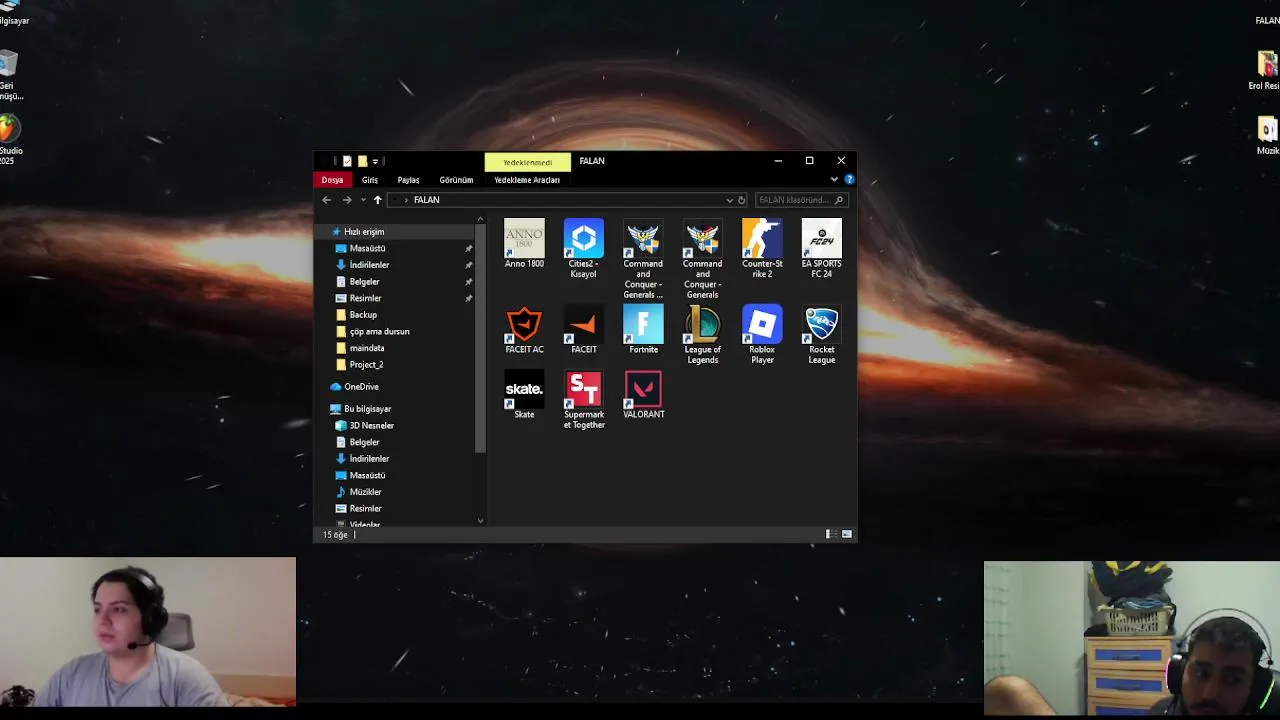Open the maindata folder in sidebar
The width and height of the screenshot is (1280, 720).
click(367, 348)
